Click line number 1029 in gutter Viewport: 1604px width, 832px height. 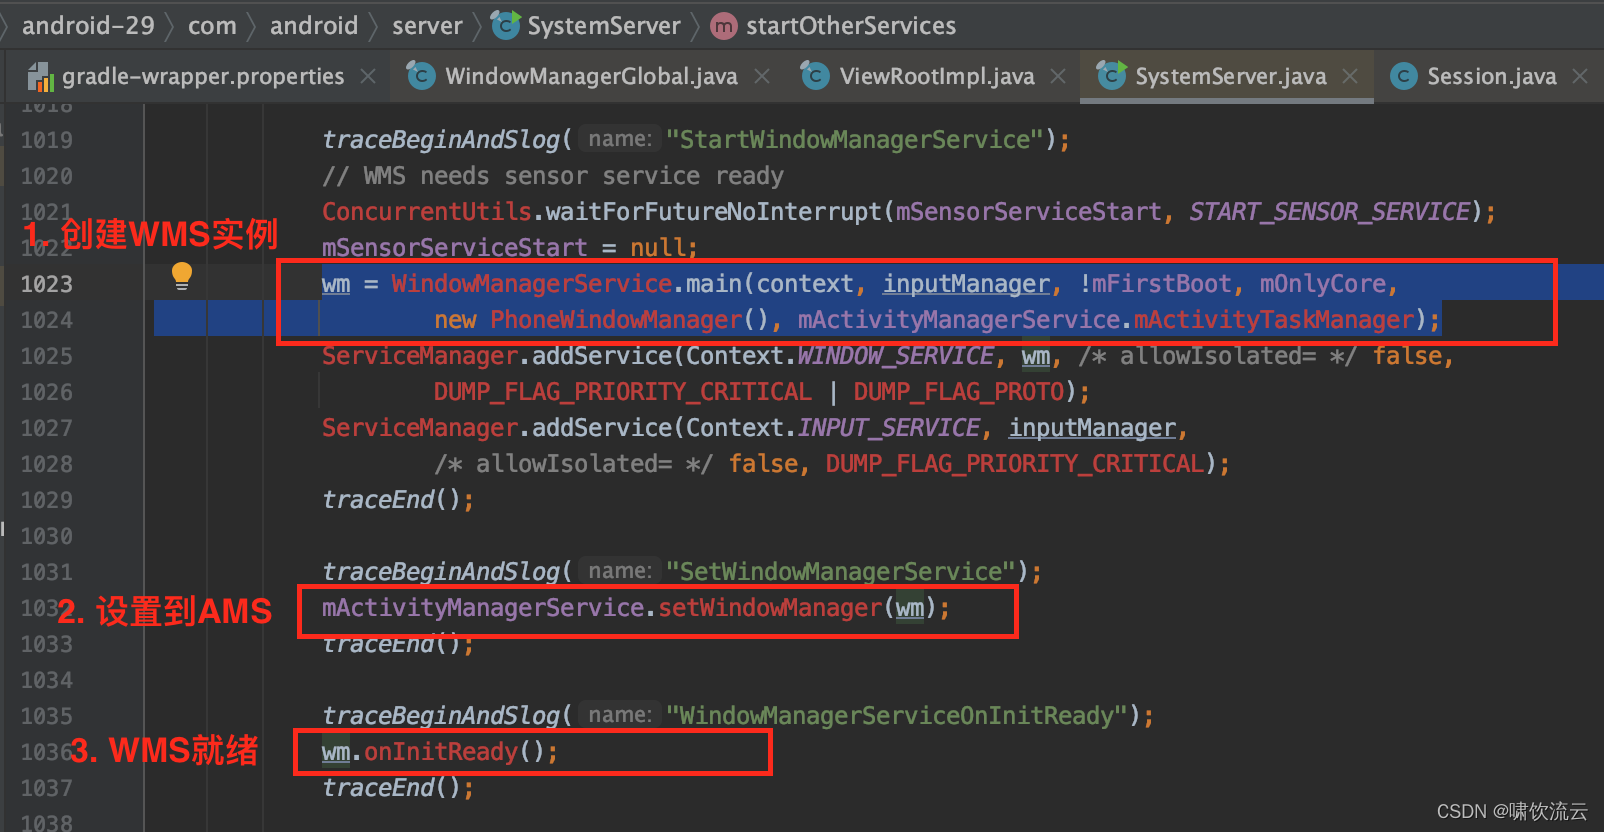[47, 500]
